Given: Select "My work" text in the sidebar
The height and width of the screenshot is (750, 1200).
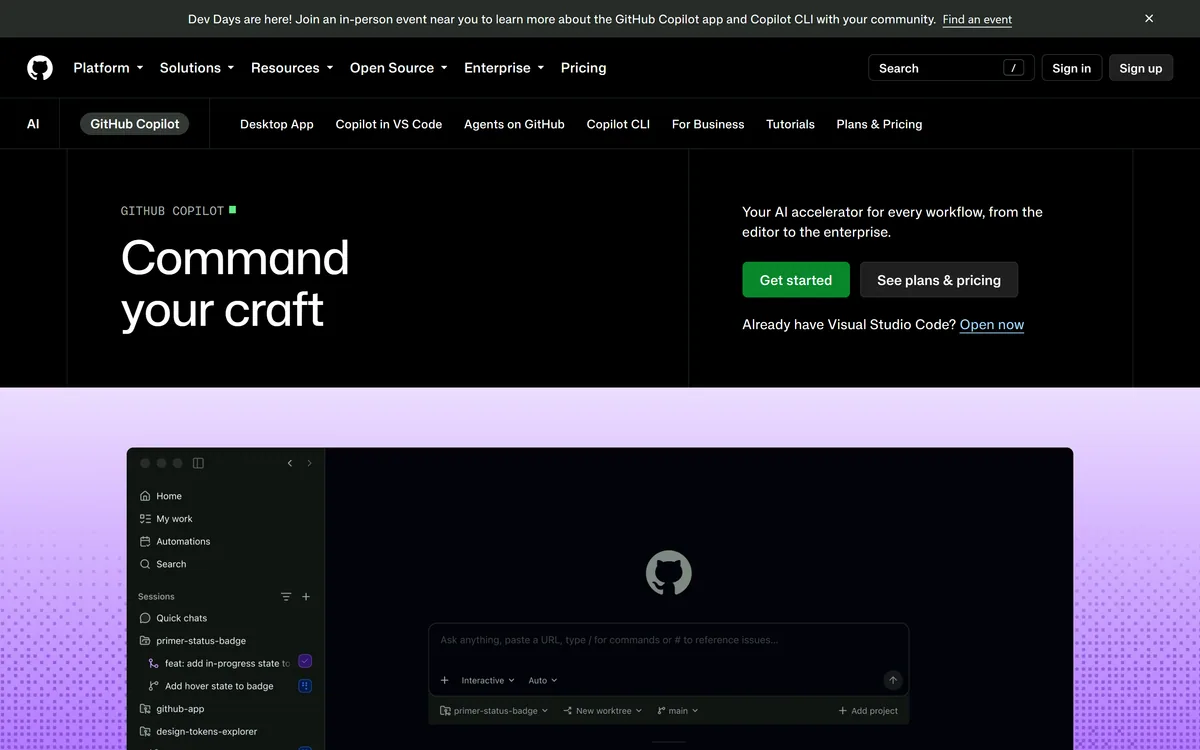Looking at the screenshot, I should (x=174, y=519).
